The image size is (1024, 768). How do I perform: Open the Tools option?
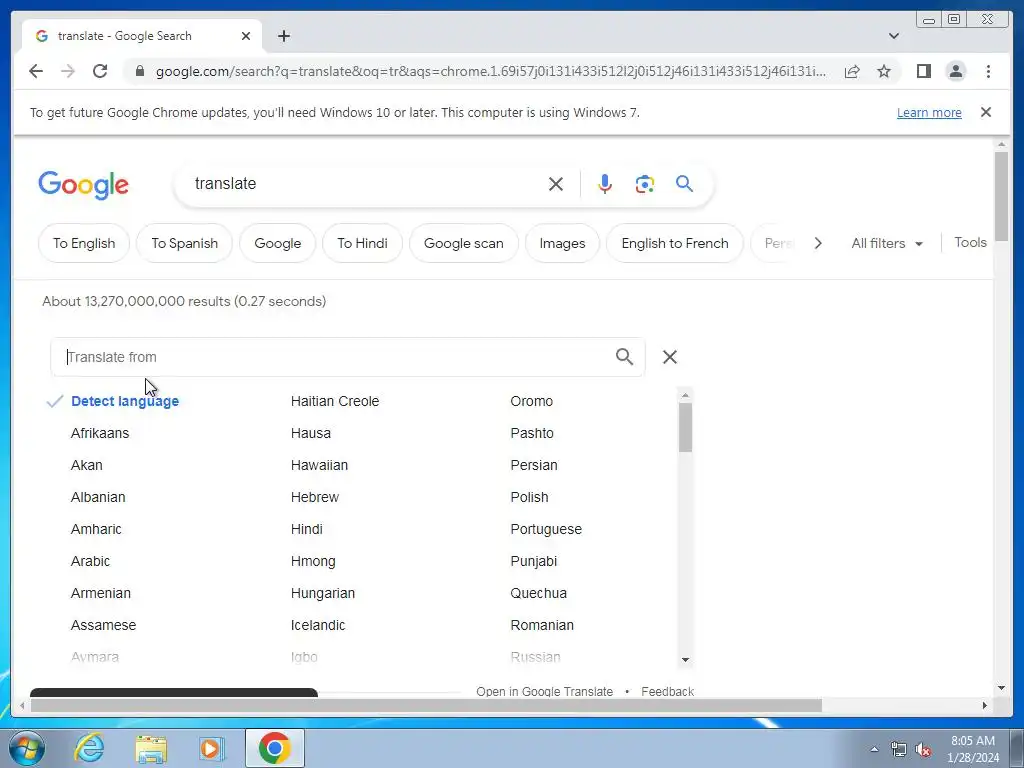click(970, 242)
